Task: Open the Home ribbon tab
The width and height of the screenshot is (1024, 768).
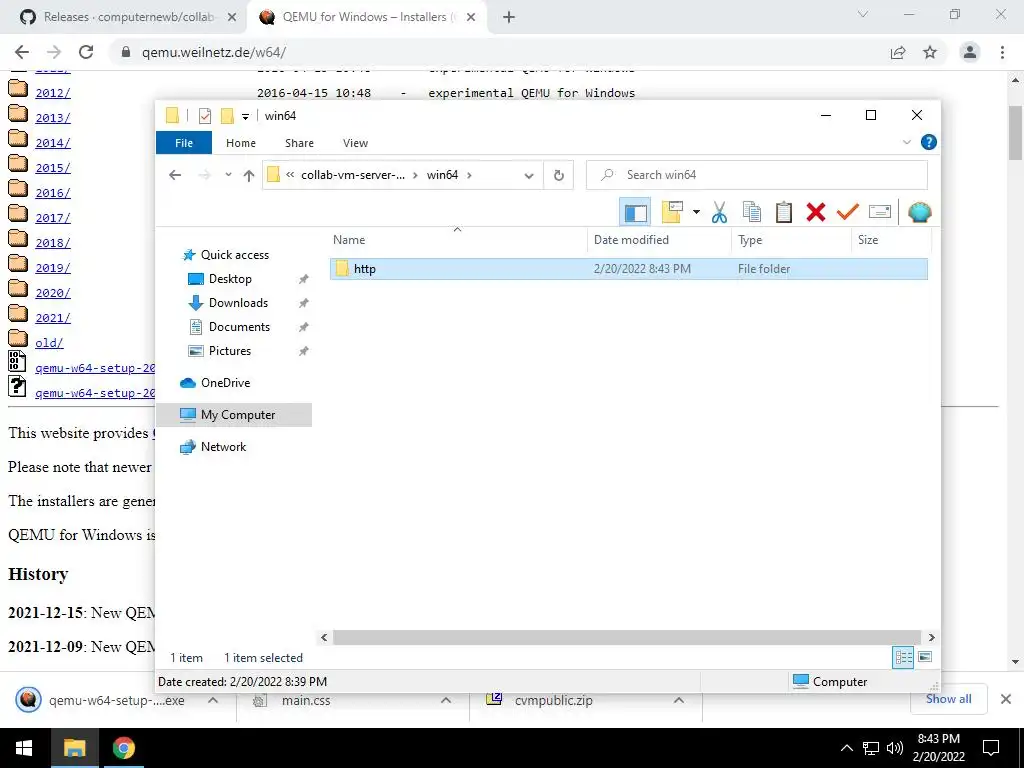Action: pos(241,143)
